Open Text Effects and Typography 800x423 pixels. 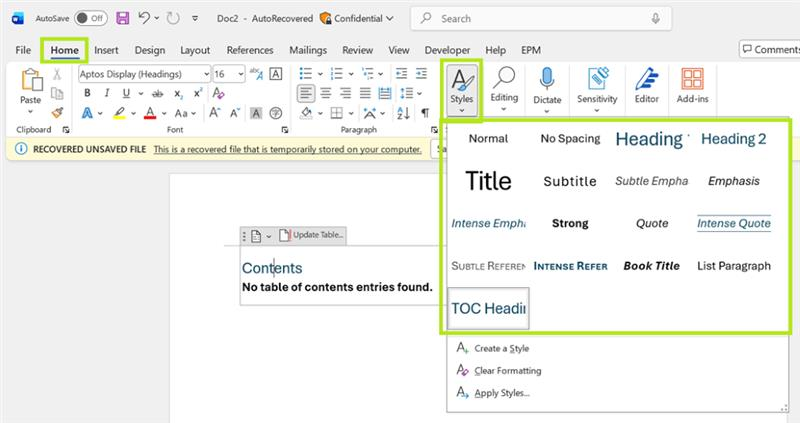pos(87,113)
